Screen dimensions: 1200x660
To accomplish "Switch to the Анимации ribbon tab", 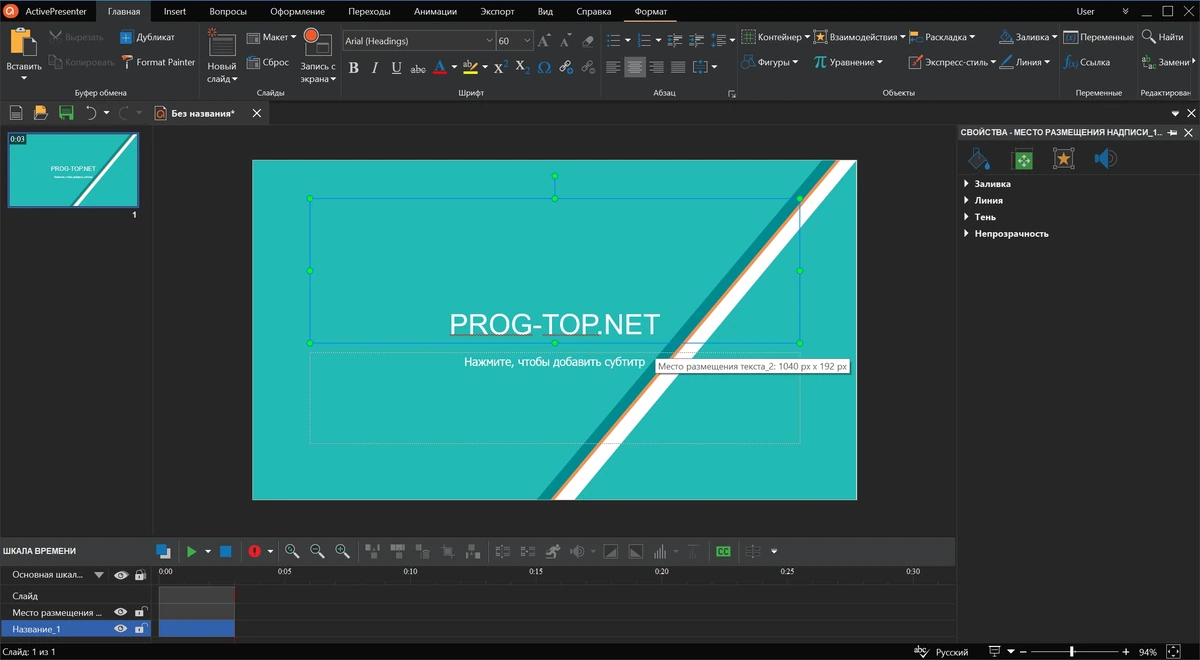I will 435,12.
